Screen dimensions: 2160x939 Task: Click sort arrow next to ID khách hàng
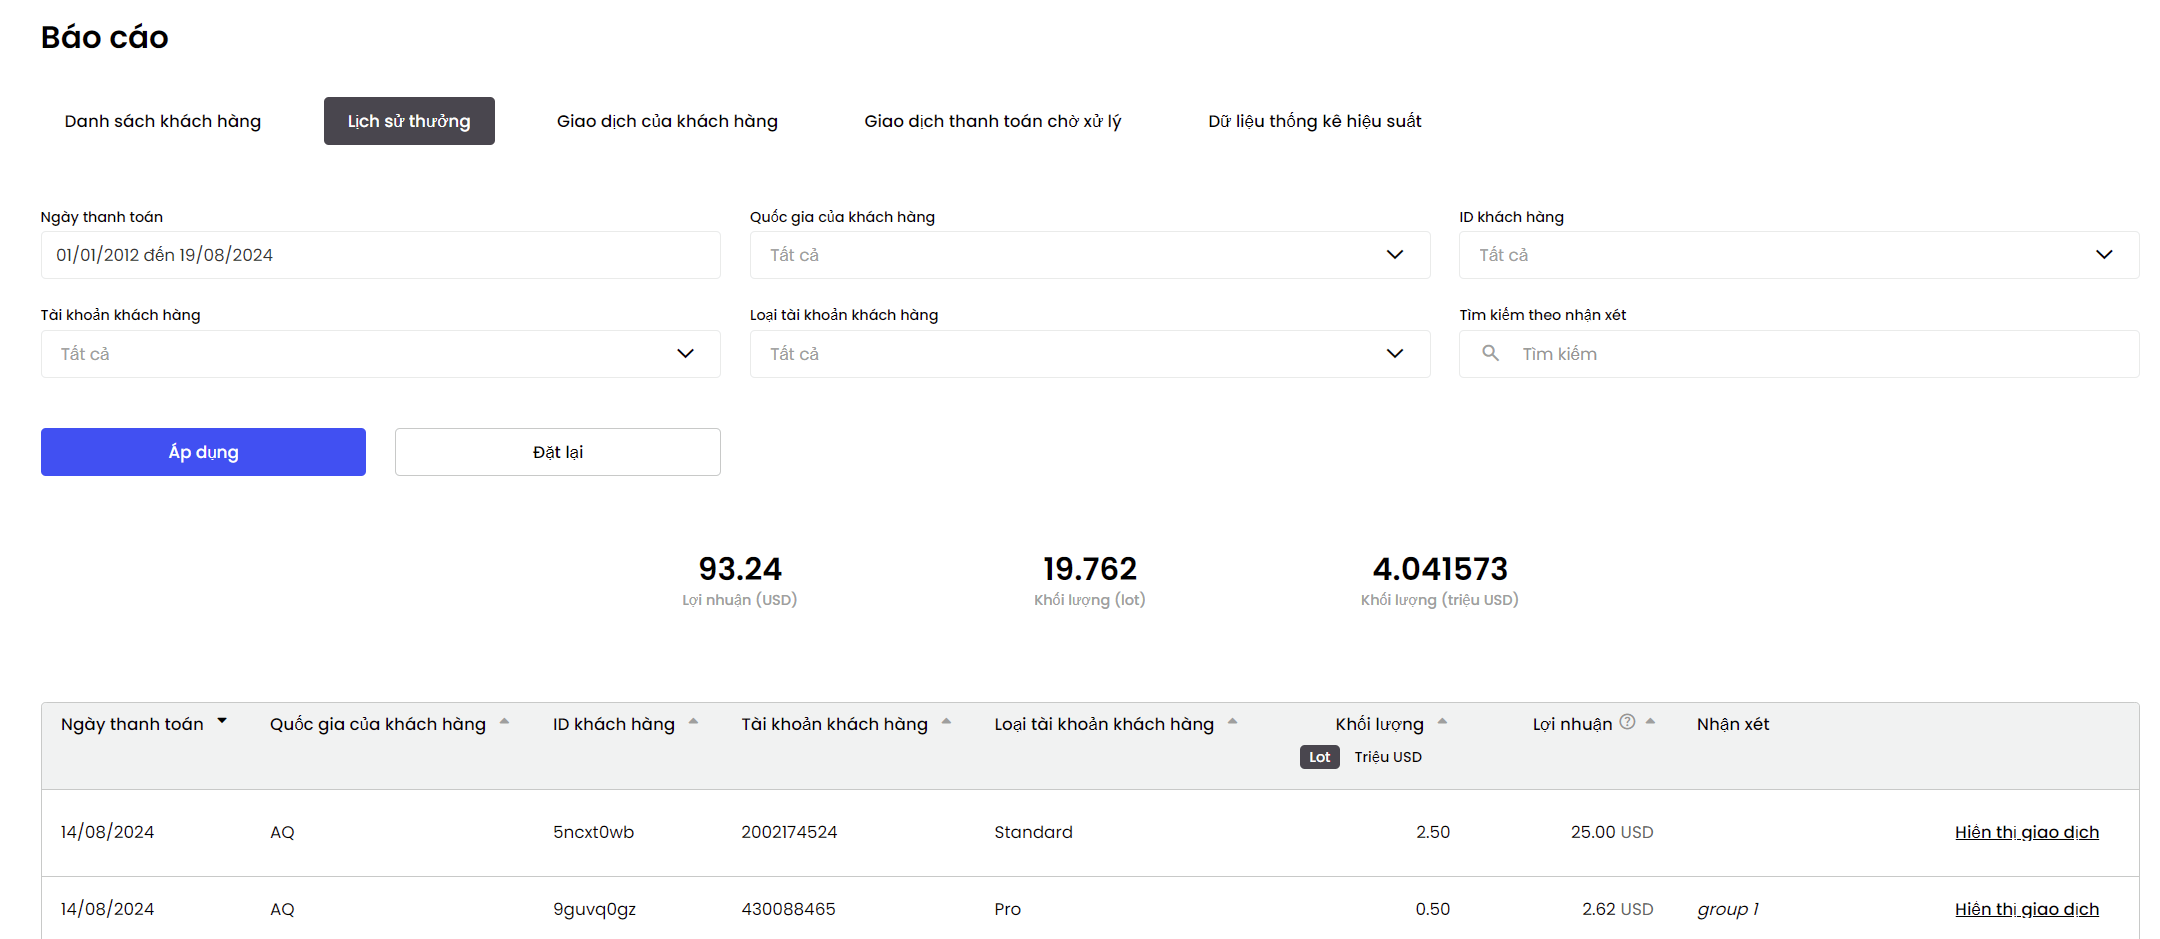click(693, 721)
